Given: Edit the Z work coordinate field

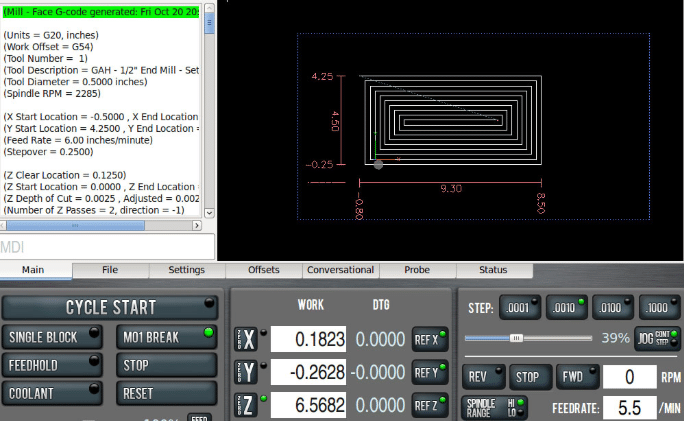Looking at the screenshot, I should [308, 405].
